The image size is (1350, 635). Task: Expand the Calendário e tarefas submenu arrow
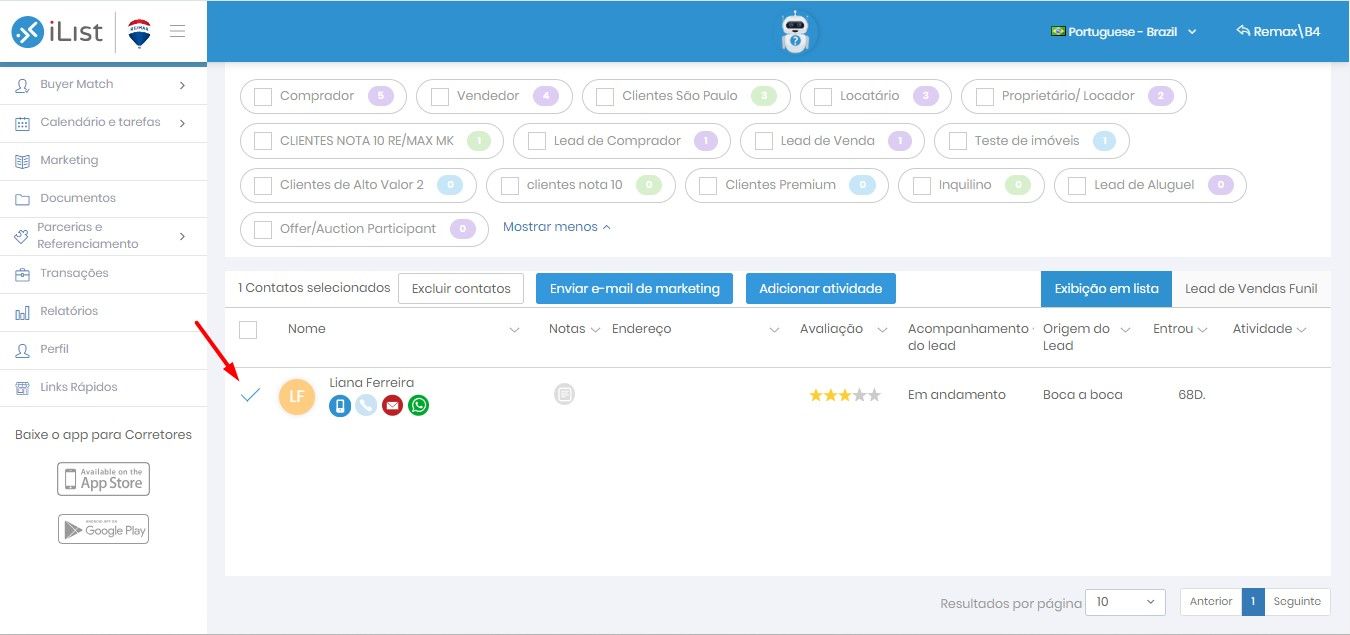(182, 123)
